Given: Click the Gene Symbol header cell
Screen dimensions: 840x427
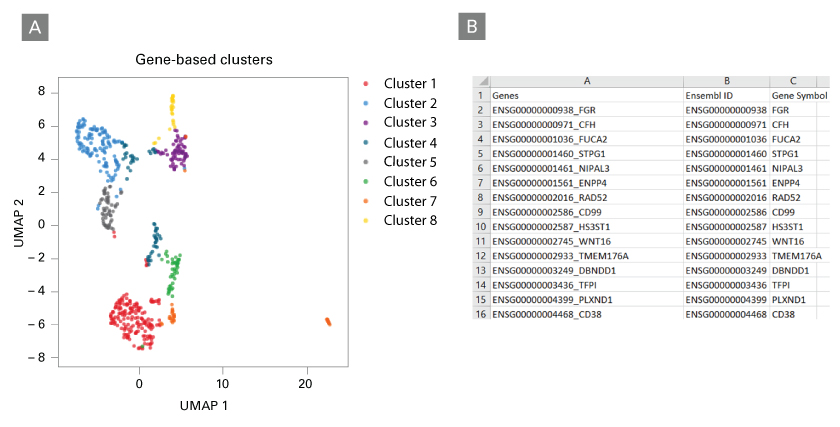Looking at the screenshot, I should (799, 96).
